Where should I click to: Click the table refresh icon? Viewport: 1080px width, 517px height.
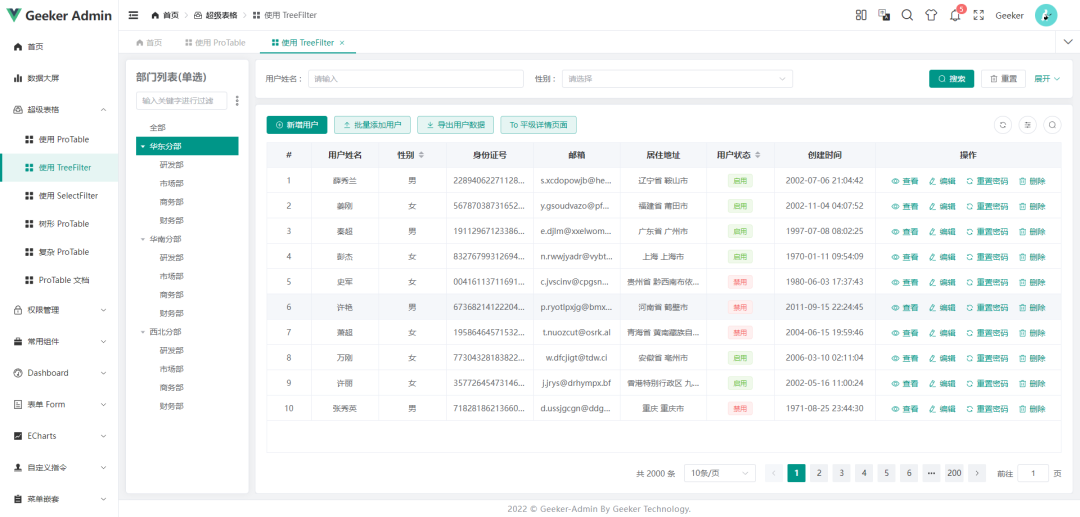click(x=1002, y=125)
